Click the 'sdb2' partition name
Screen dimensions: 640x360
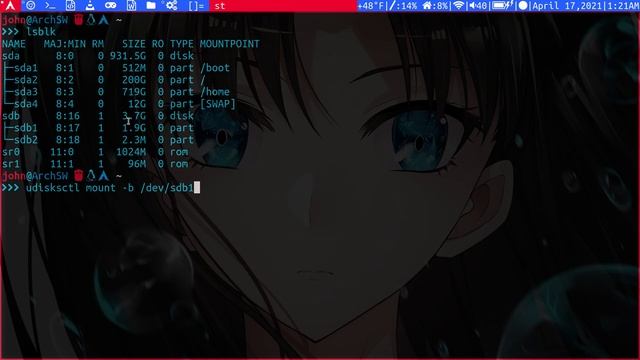[25, 140]
